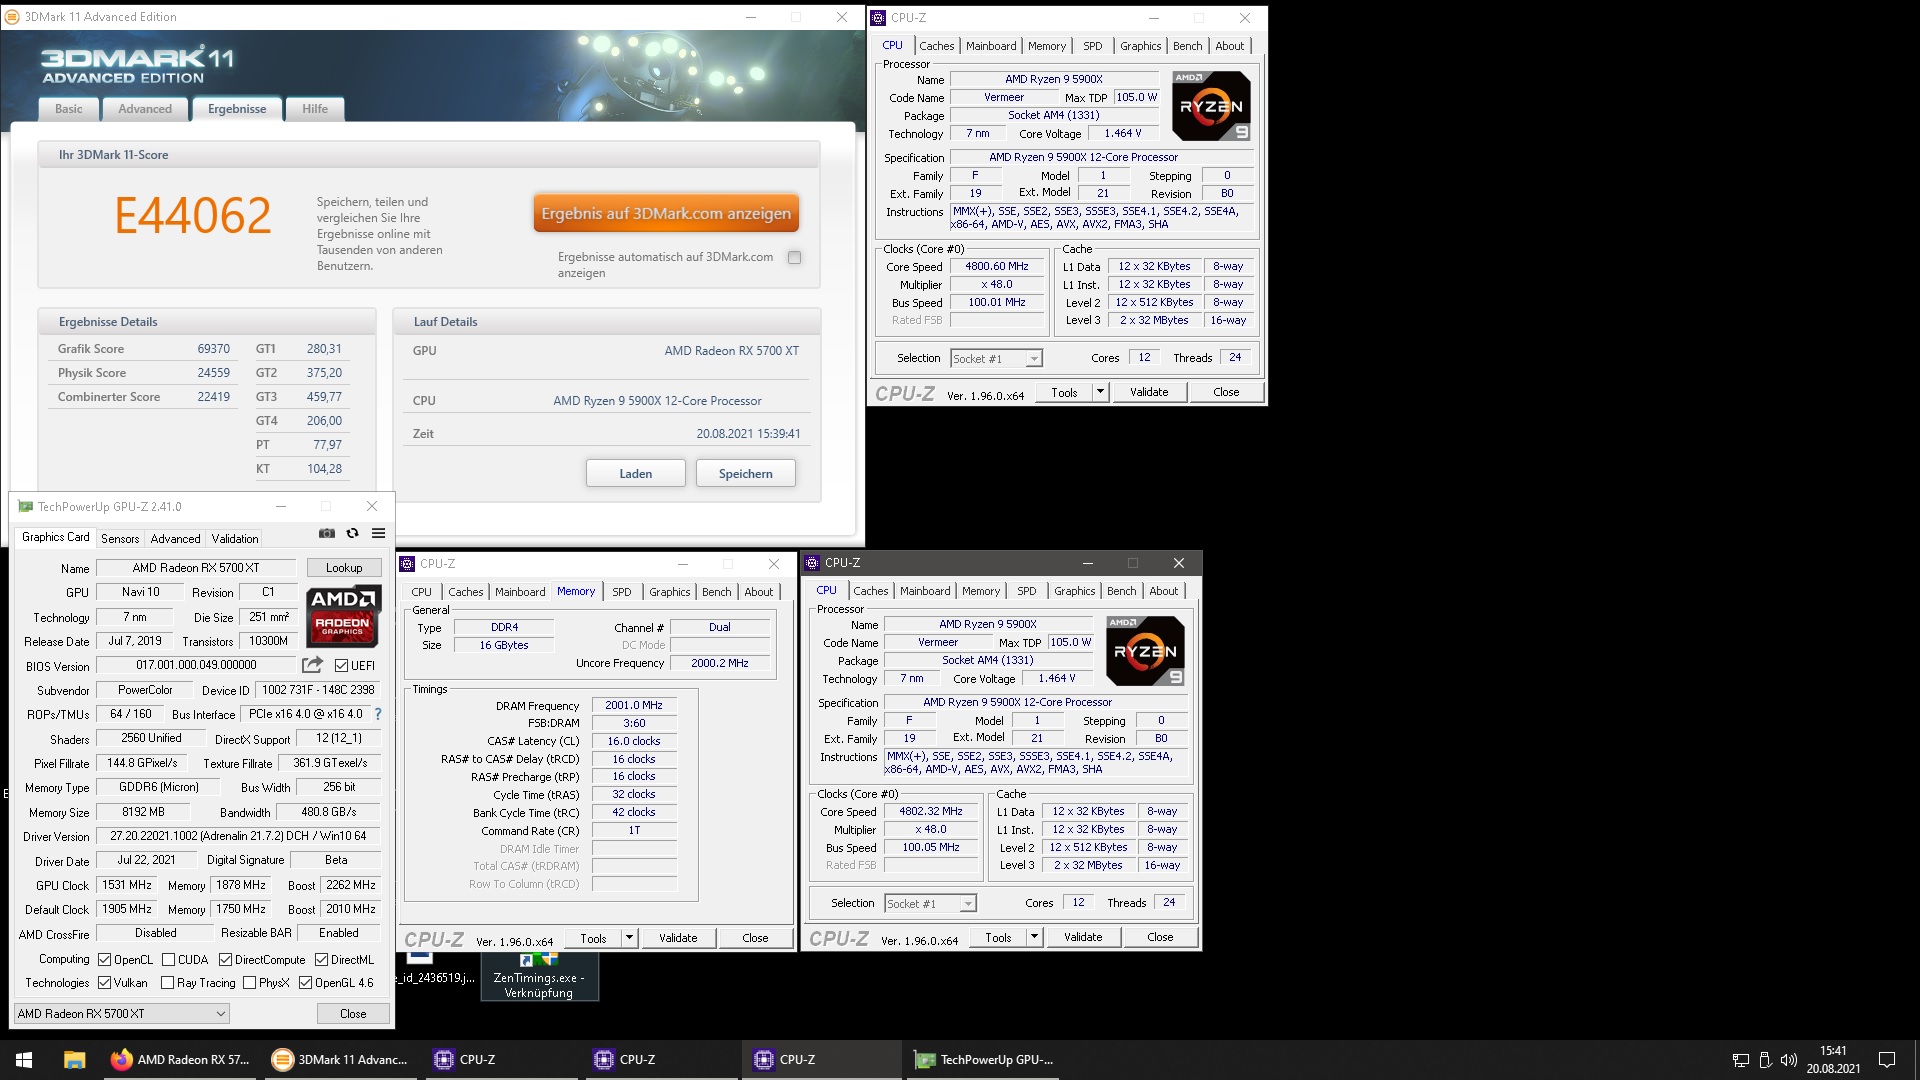Click the GPU-Z window title icon

(x=25, y=507)
